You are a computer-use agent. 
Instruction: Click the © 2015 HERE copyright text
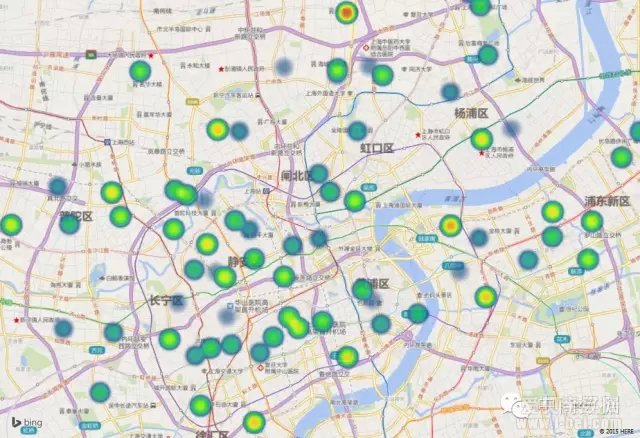[617, 431]
